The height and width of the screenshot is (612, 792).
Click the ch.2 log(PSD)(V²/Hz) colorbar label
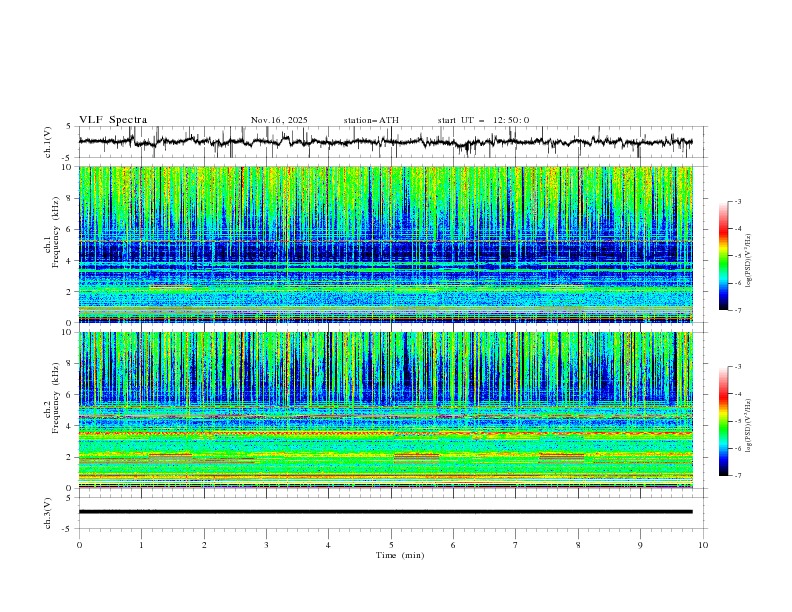(x=749, y=426)
